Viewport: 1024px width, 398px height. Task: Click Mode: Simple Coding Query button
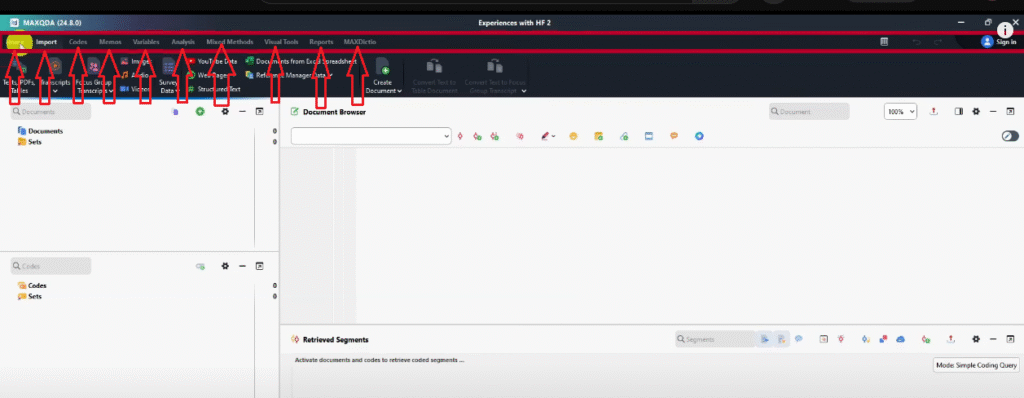click(x=976, y=365)
